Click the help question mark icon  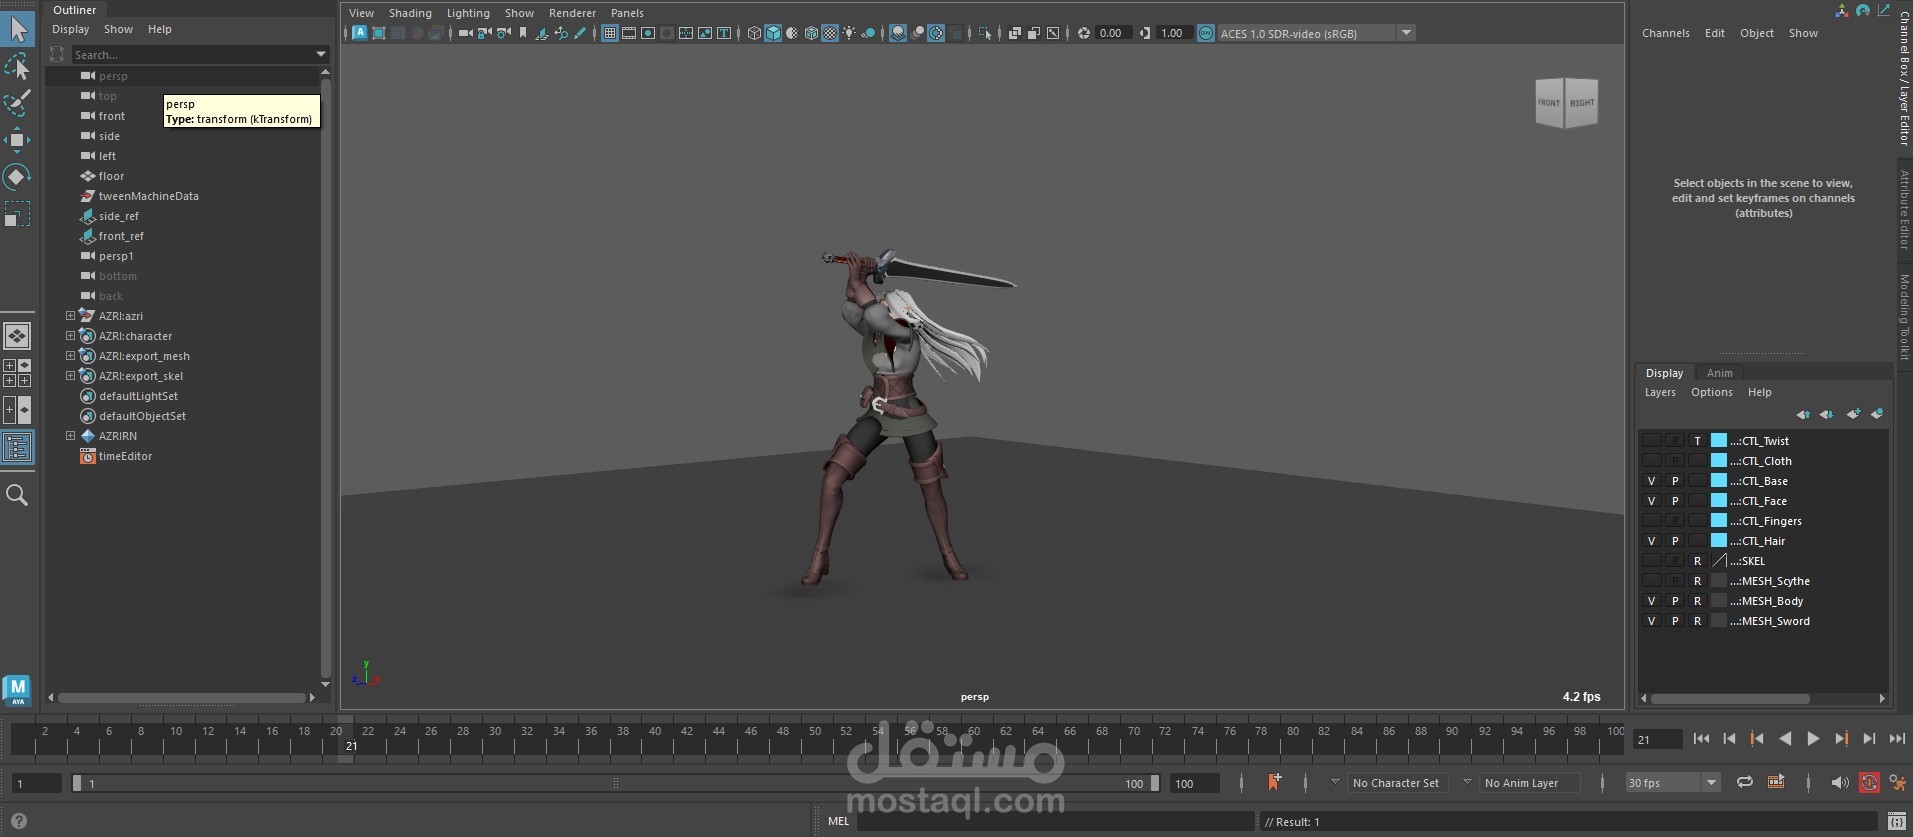(18, 822)
